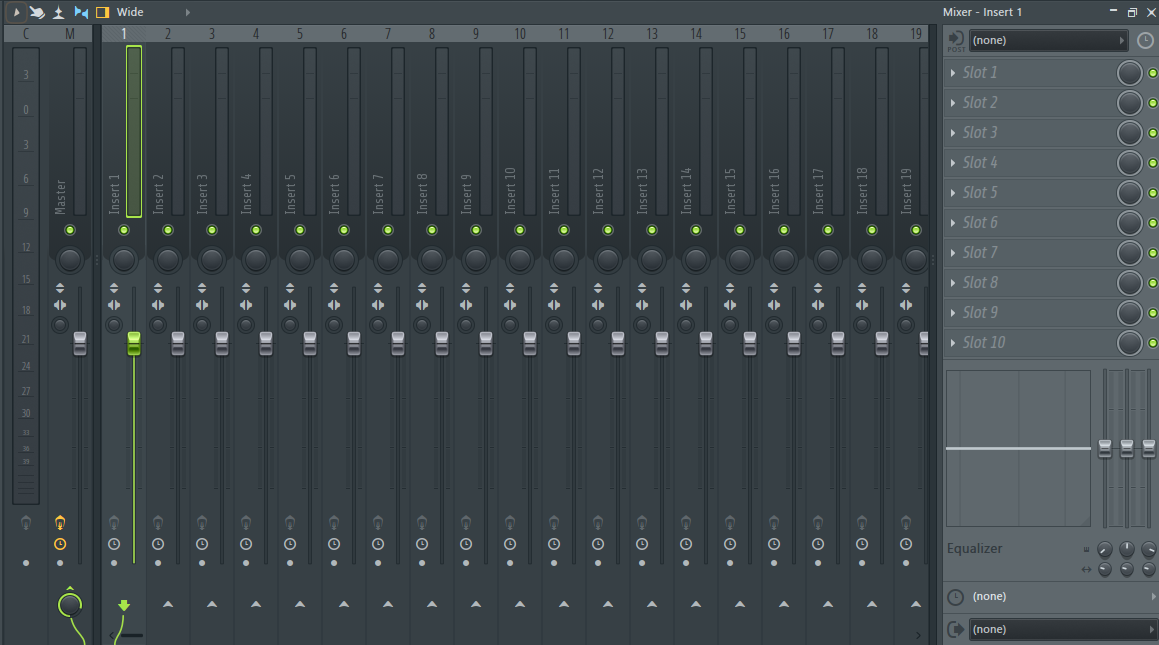The width and height of the screenshot is (1159, 645).
Task: Mute the Insert 15 track
Action: click(739, 231)
